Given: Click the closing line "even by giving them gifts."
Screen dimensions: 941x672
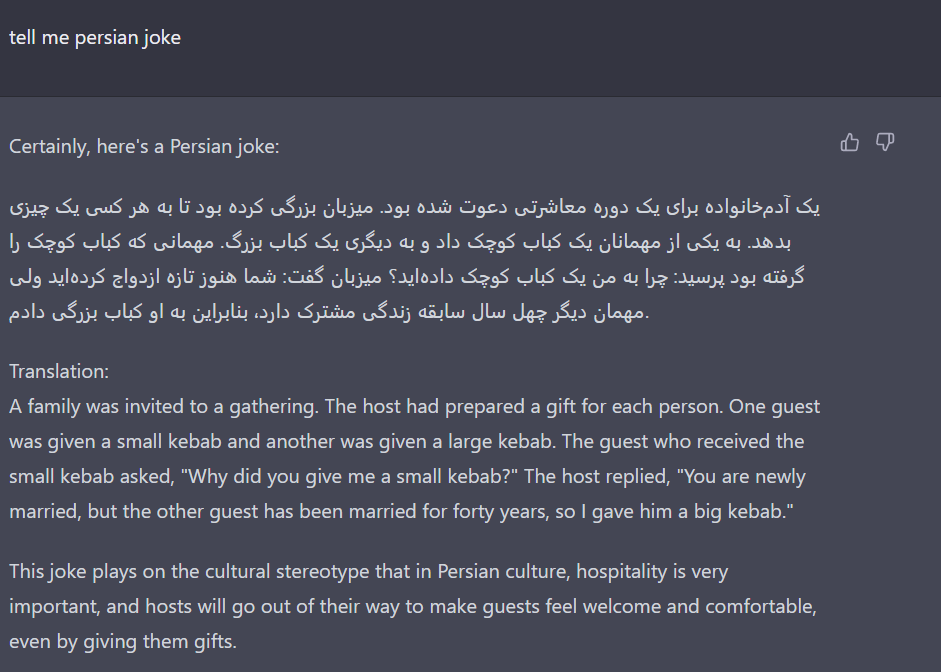Looking at the screenshot, I should pos(123,641).
